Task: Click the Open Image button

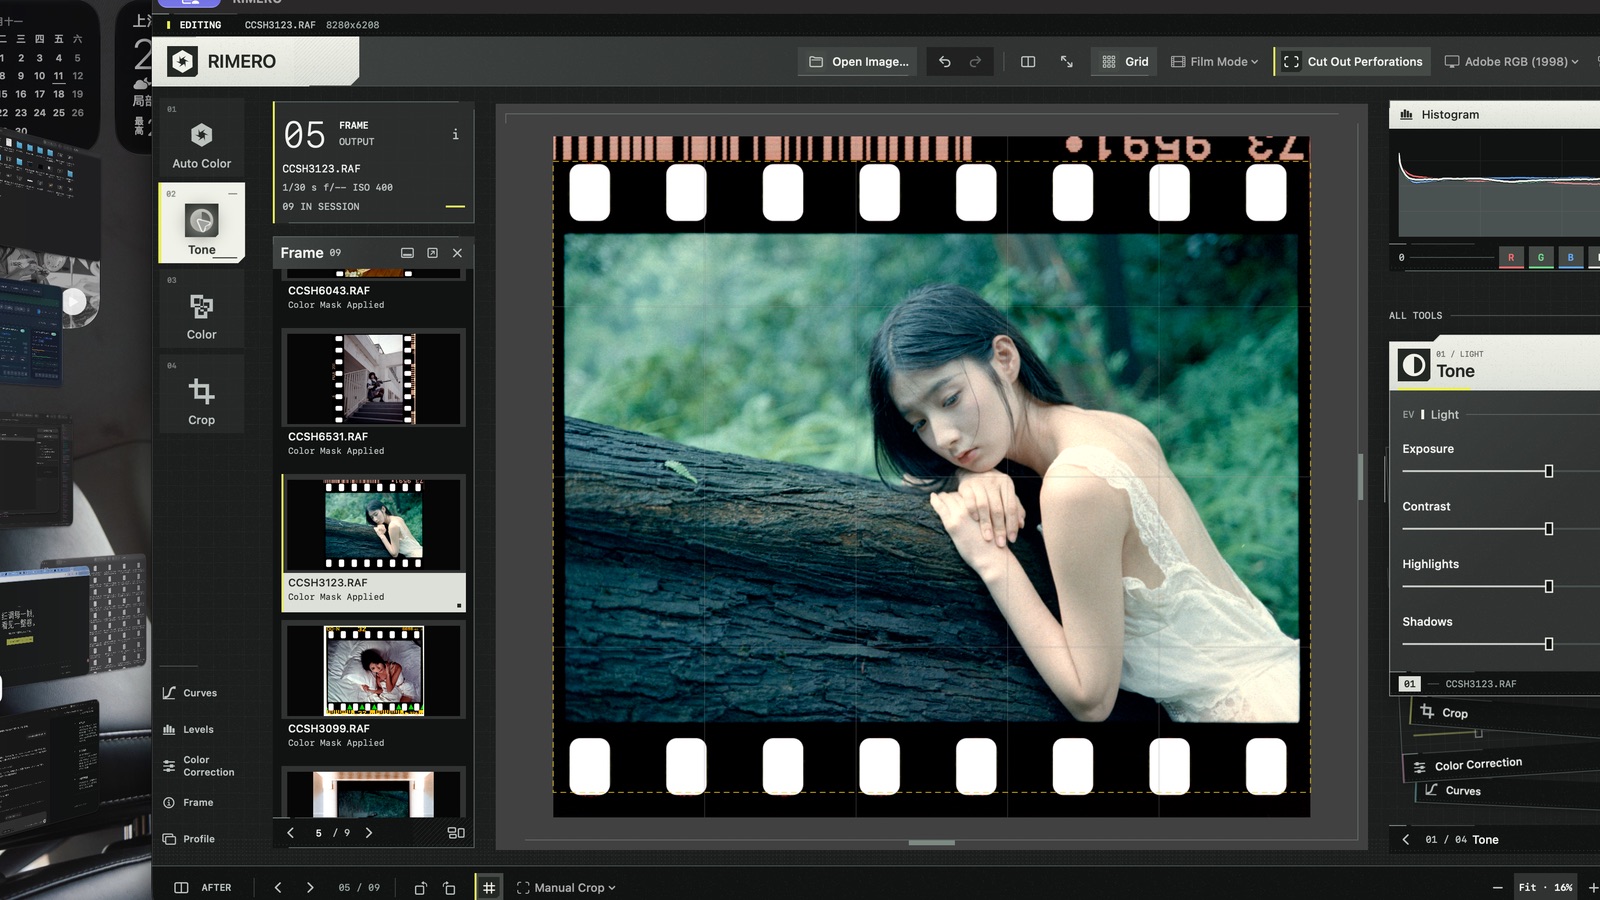Action: [x=860, y=62]
